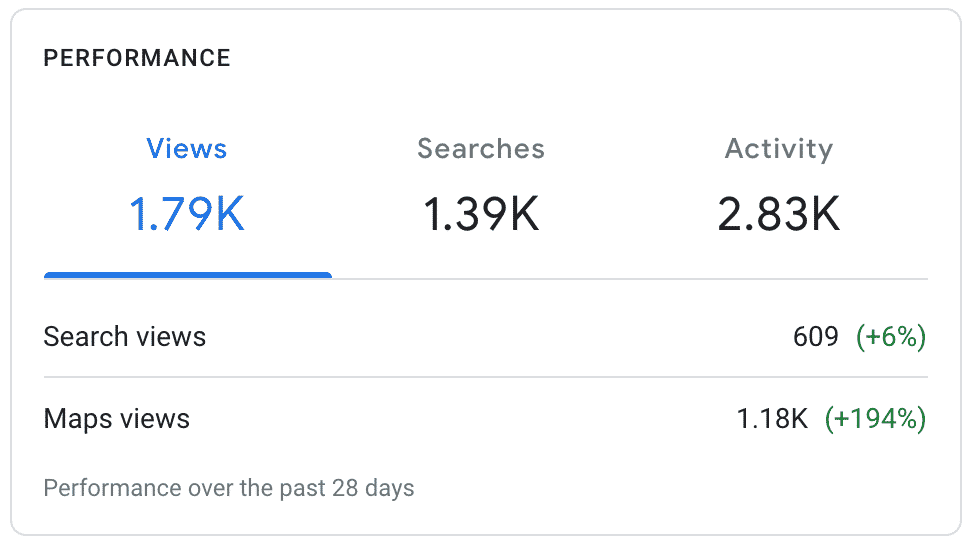Click the blue active tab underline
Image resolution: width=970 pixels, height=544 pixels.
[x=188, y=275]
